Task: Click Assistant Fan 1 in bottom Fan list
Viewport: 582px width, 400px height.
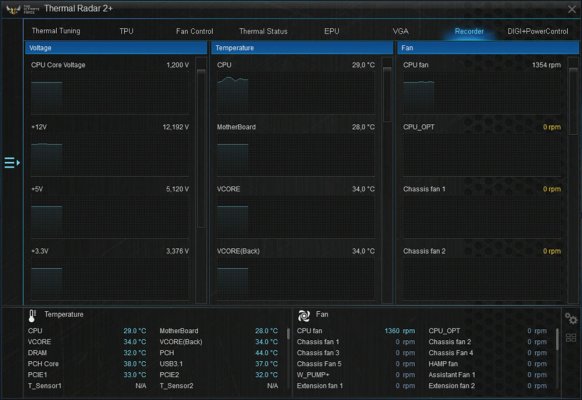Action: click(452, 375)
